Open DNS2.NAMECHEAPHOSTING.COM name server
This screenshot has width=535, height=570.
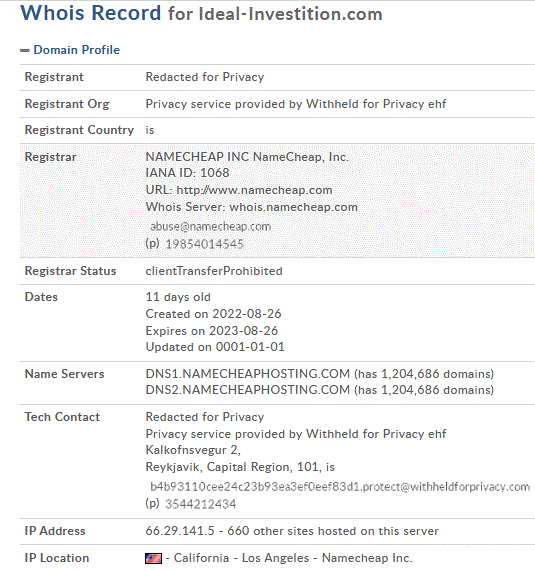248,390
